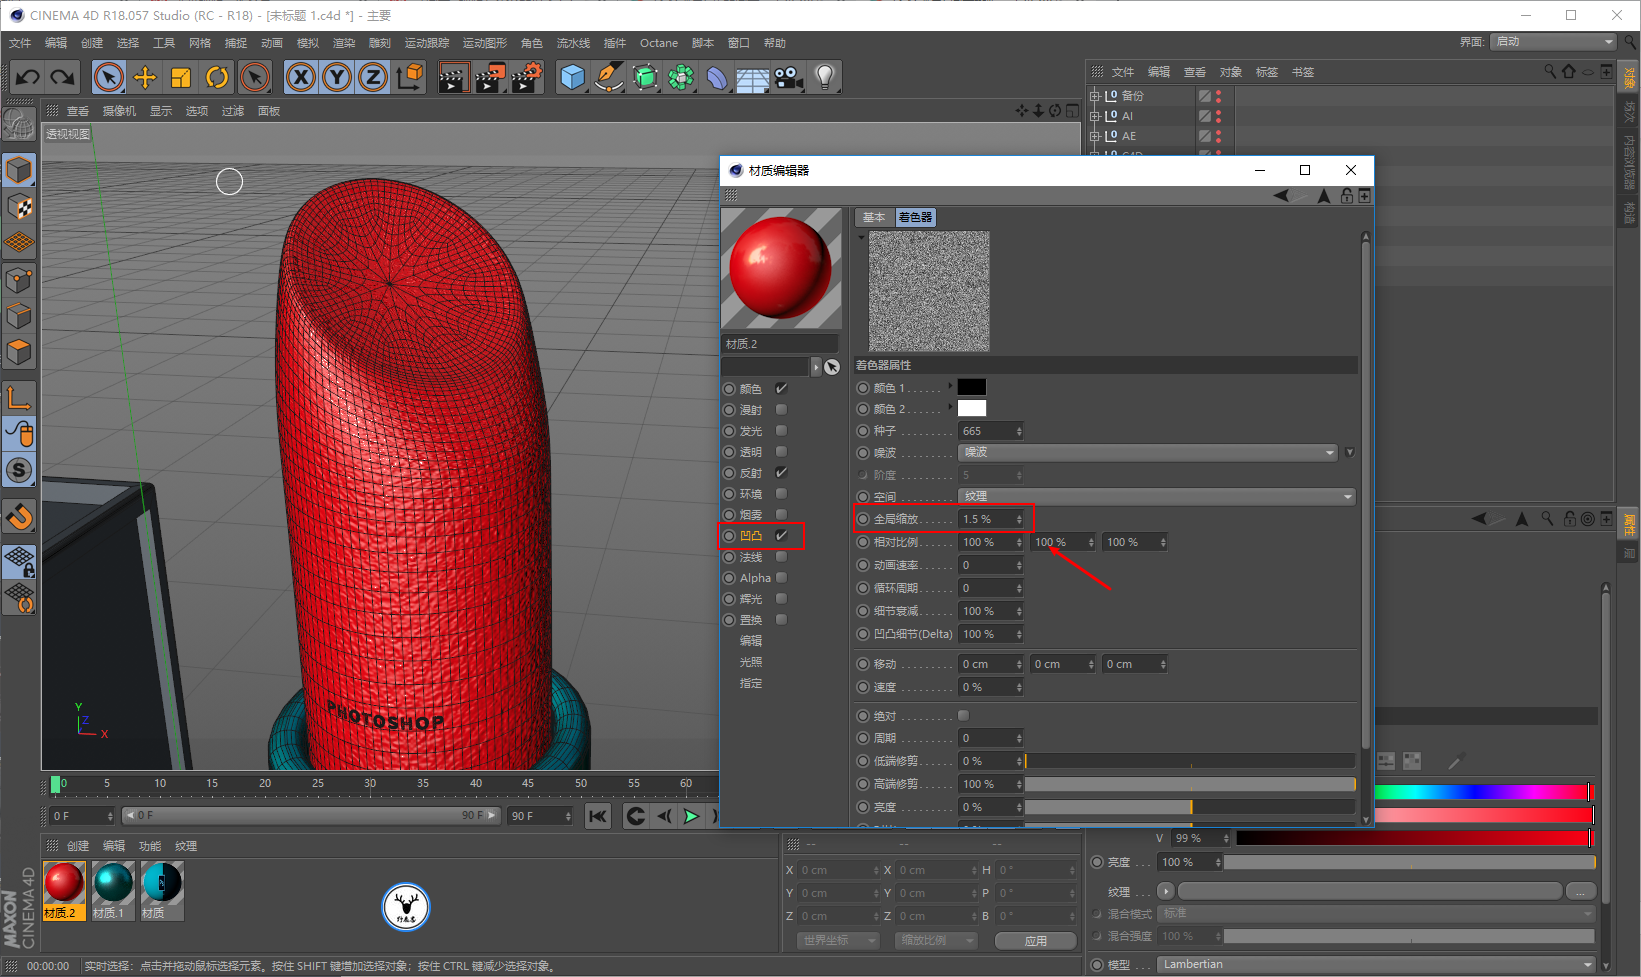This screenshot has width=1641, height=977.
Task: Open the subdivision surface generator icon
Action: tap(645, 77)
